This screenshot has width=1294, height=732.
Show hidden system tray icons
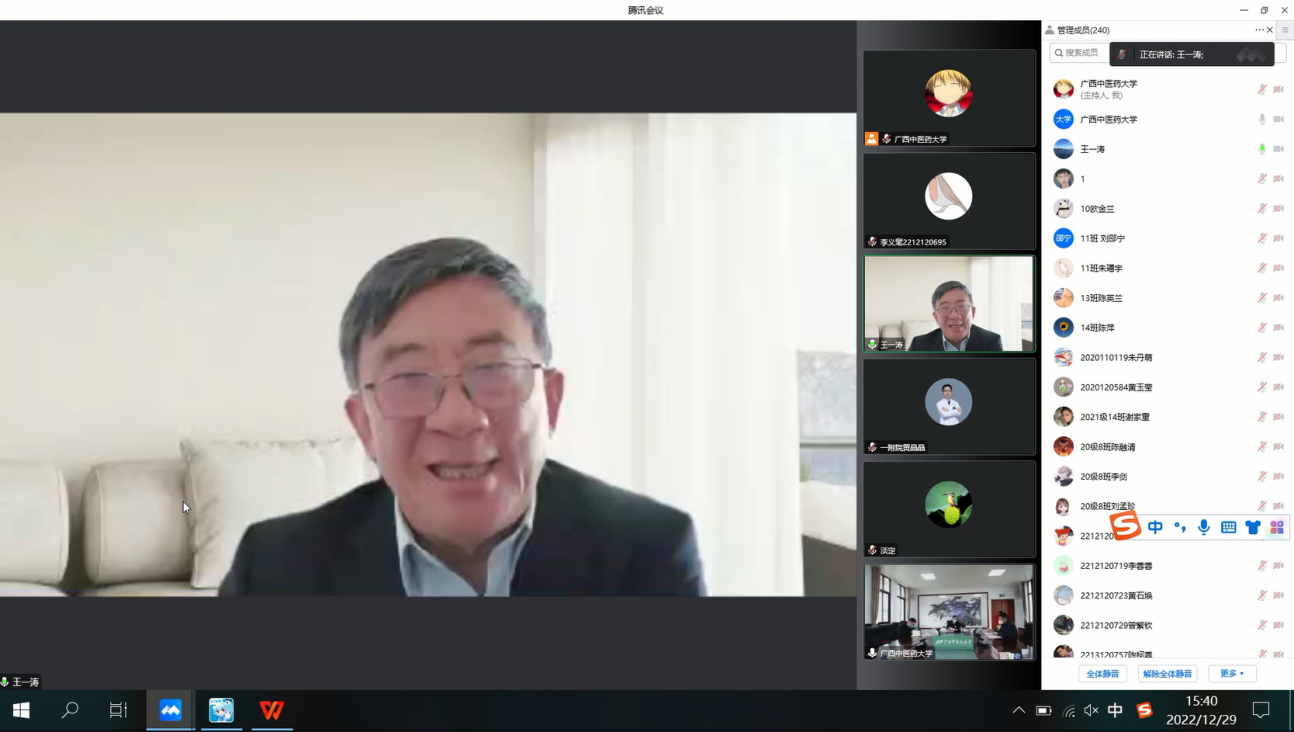pyautogui.click(x=1018, y=710)
